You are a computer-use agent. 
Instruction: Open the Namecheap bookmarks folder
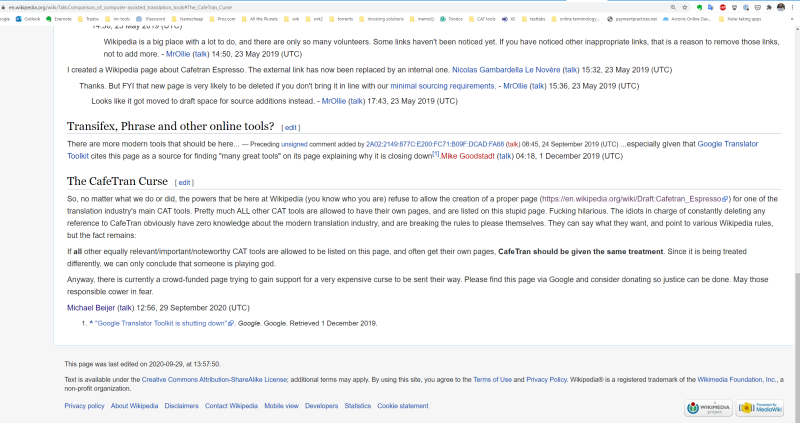(187, 19)
